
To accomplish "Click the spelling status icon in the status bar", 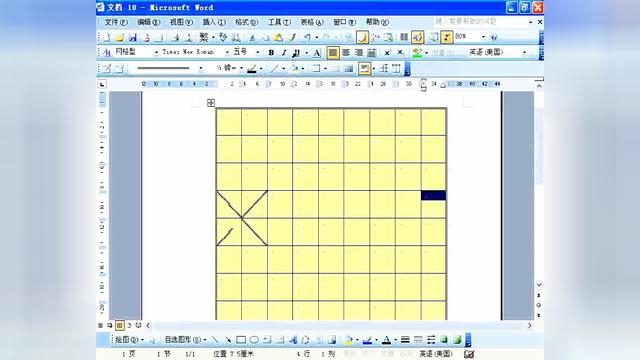I will point(469,354).
